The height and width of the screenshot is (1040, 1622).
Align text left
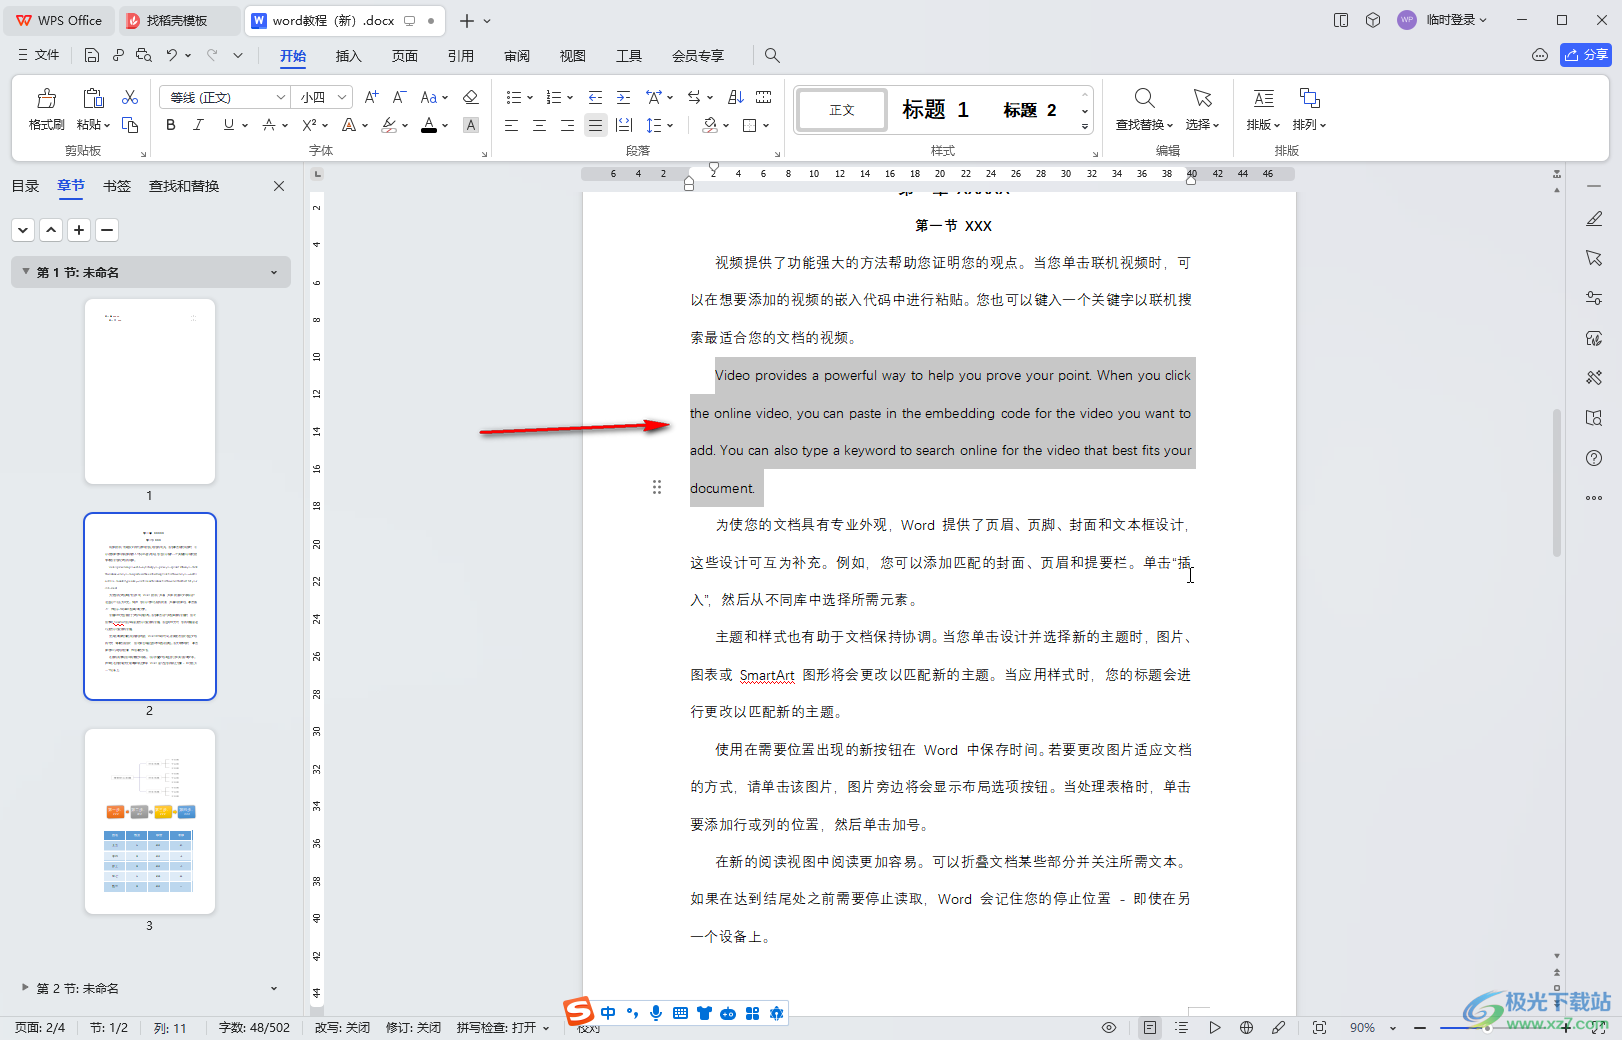[511, 125]
